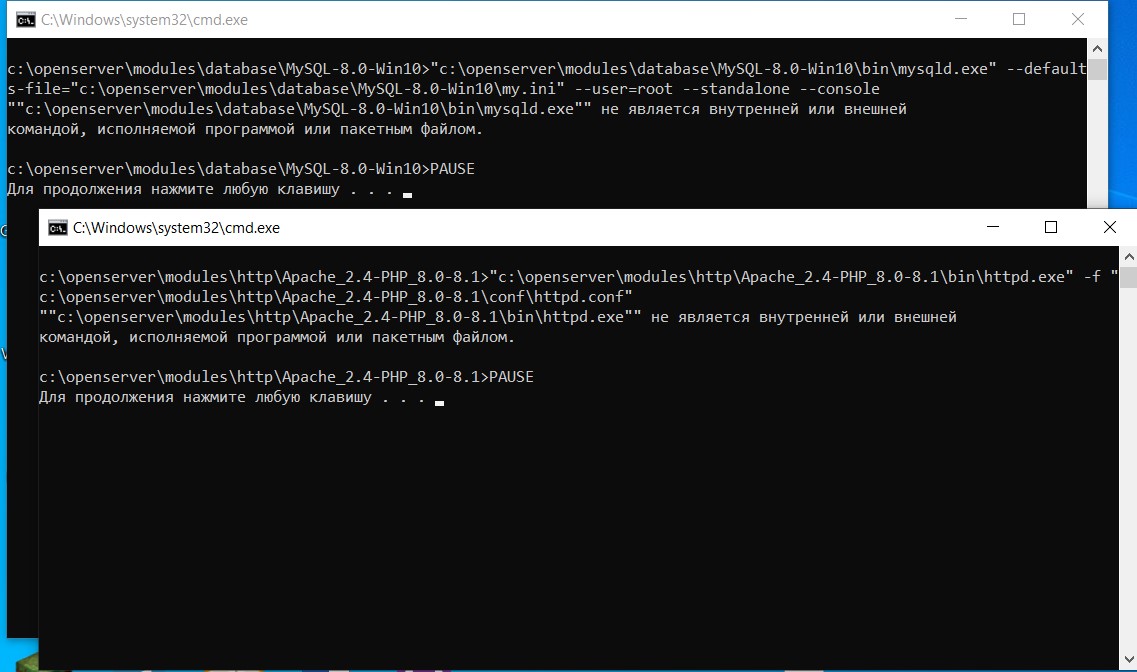Screen dimensions: 1137x672
Task: Click scrollbar thumb in Apache console
Action: (1128, 277)
